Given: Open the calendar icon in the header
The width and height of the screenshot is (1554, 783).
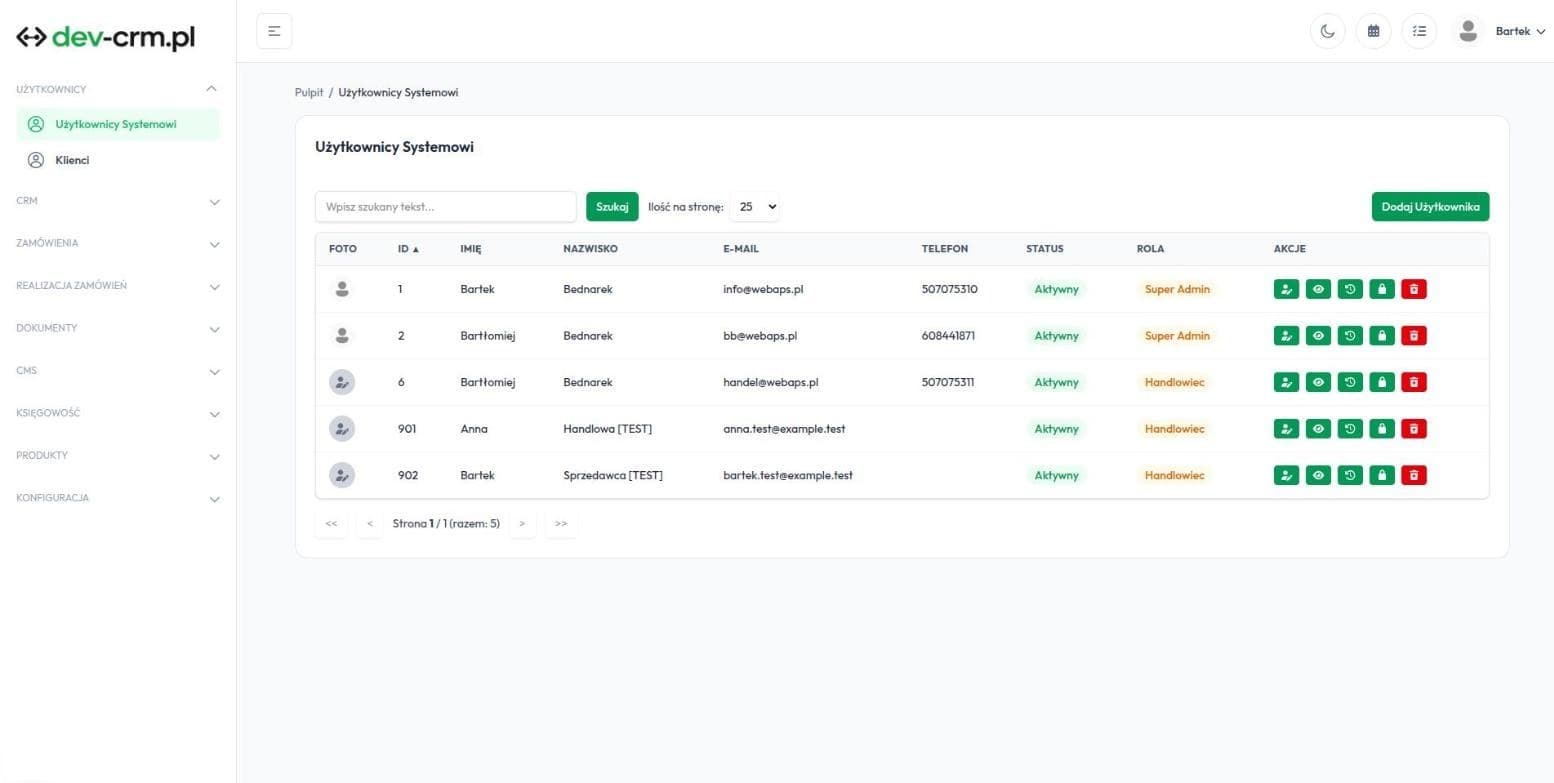Looking at the screenshot, I should (x=1373, y=31).
